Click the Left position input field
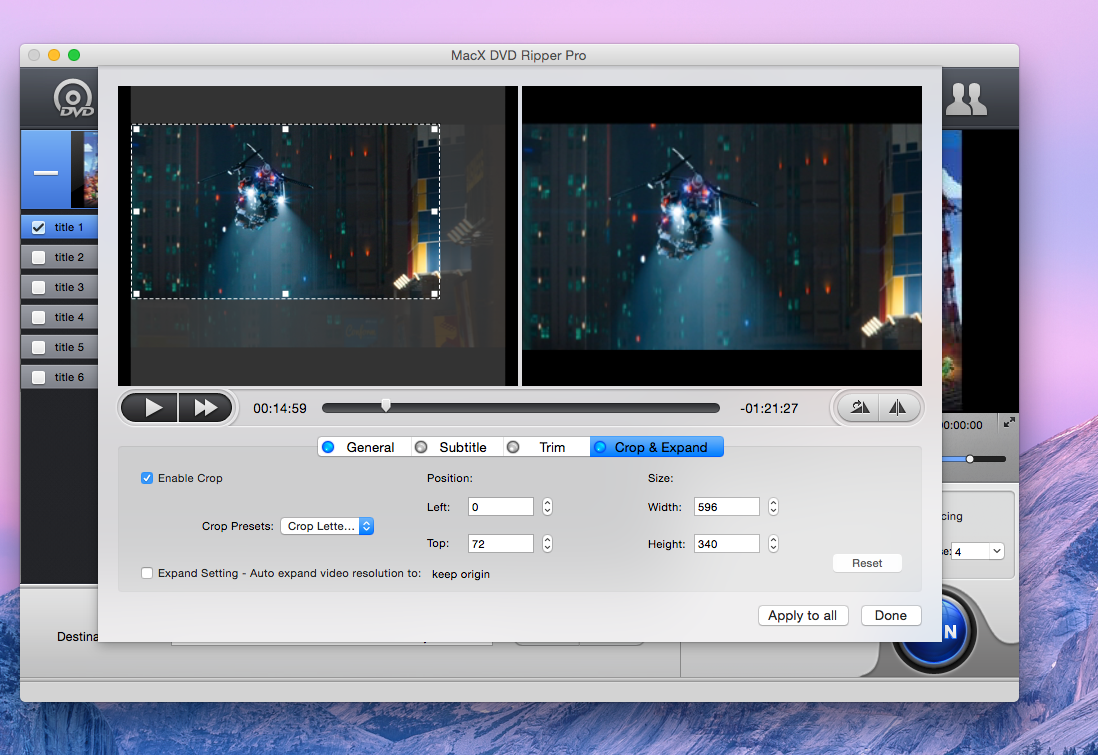The height and width of the screenshot is (755, 1098). (501, 506)
